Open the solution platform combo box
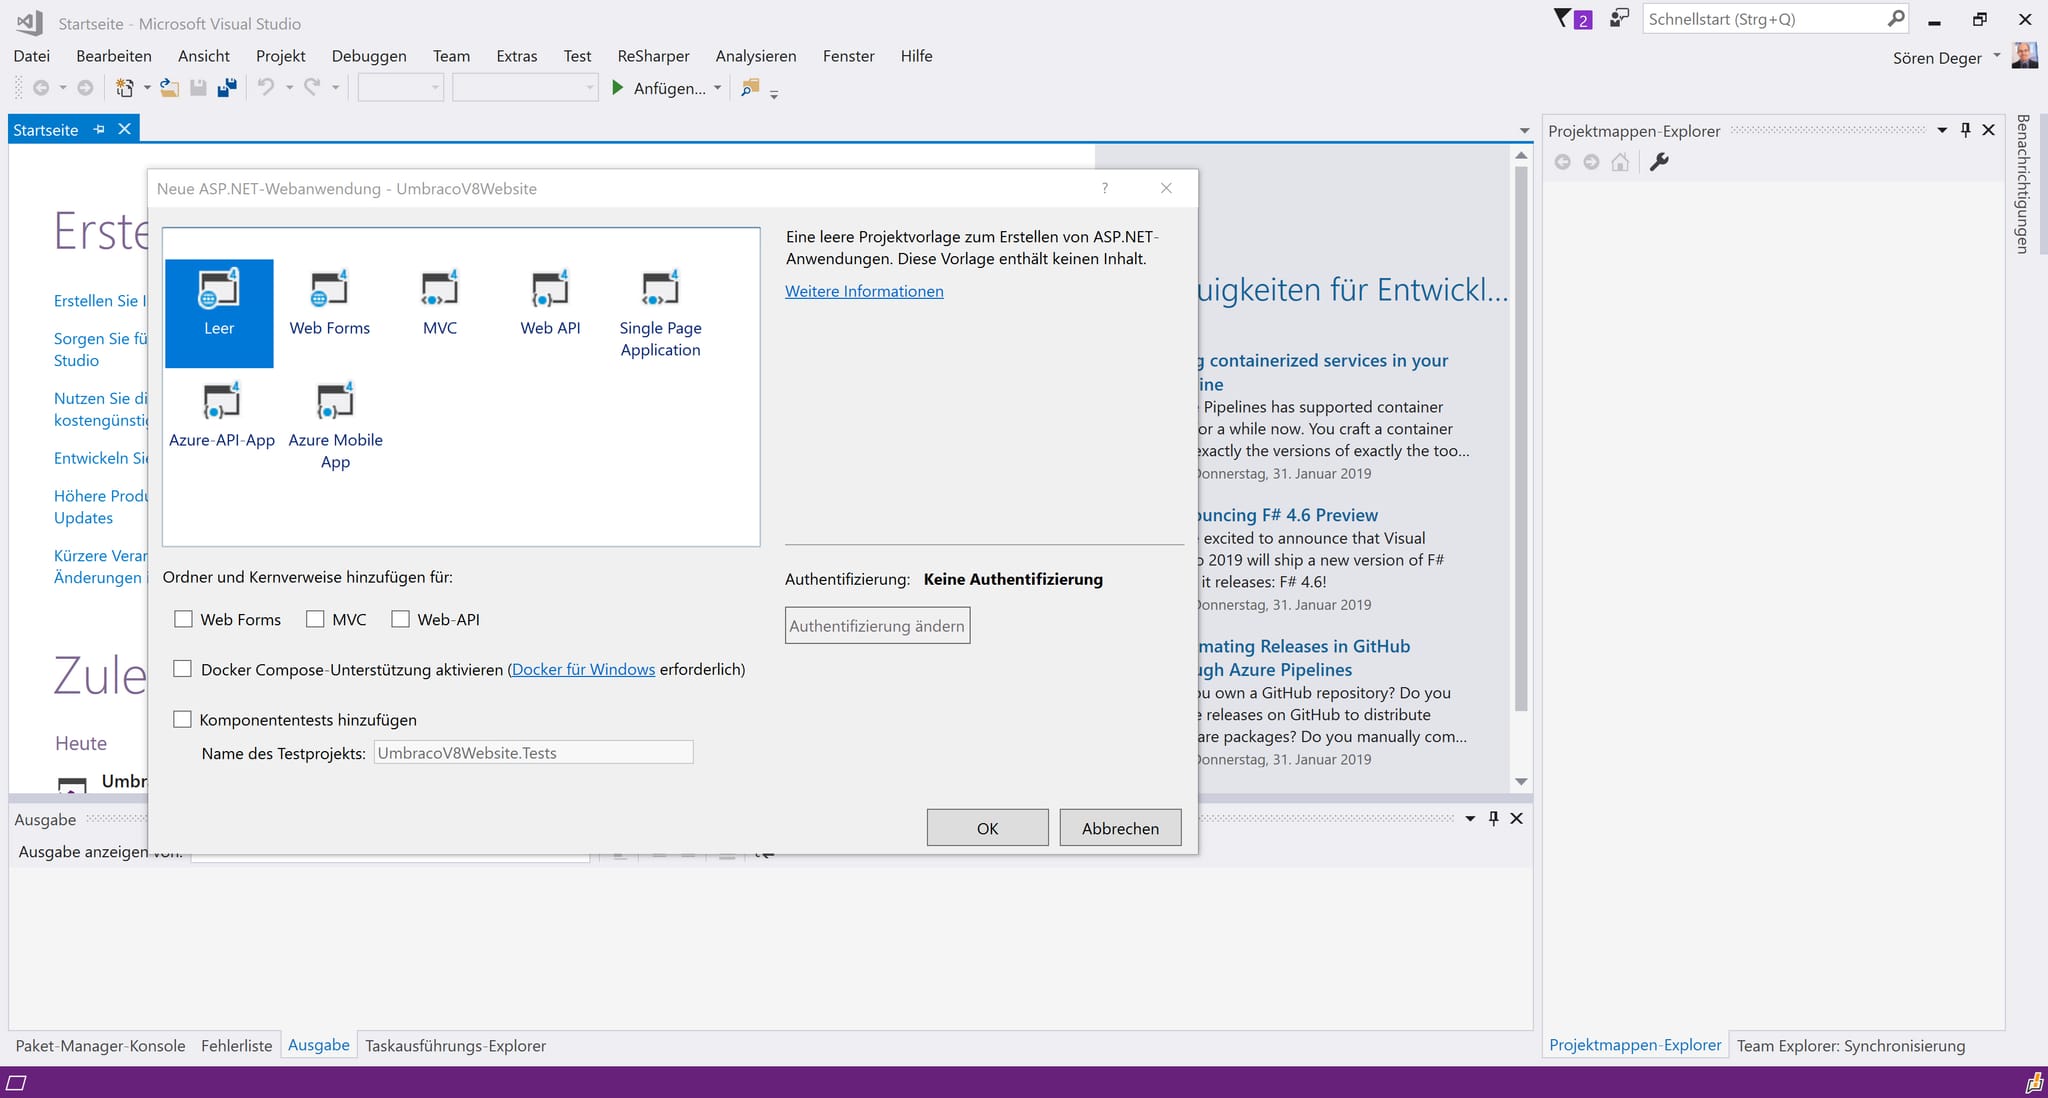Screen dimensions: 2048x1098 tap(525, 88)
